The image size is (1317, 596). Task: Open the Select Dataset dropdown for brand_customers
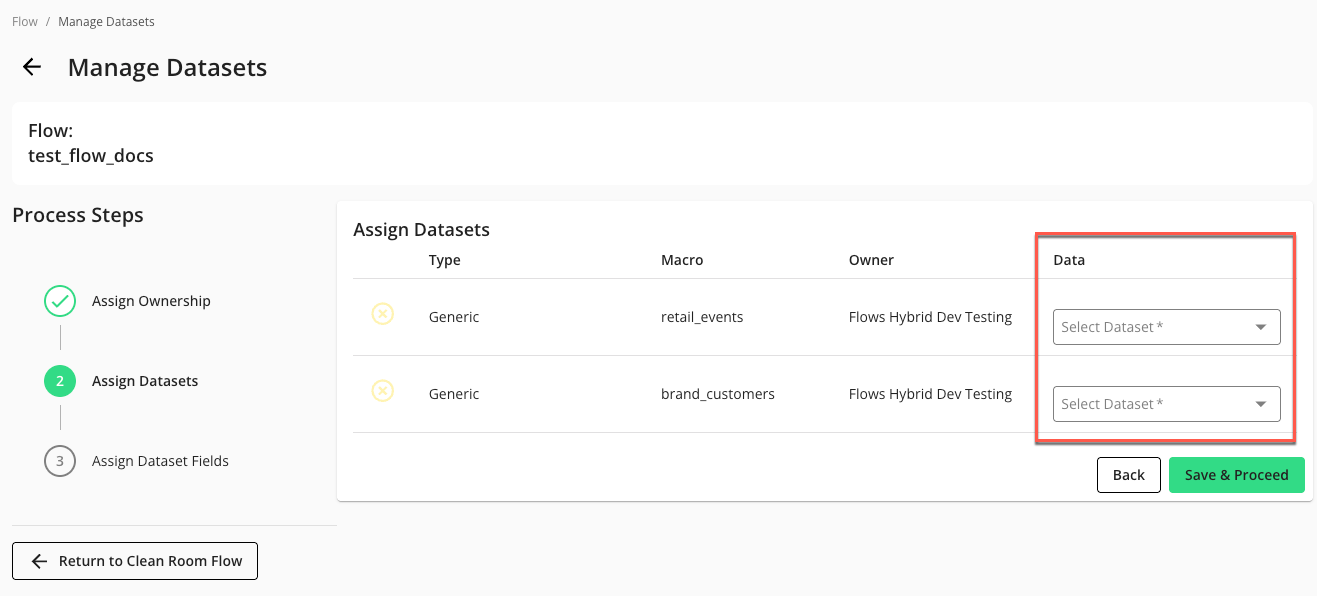point(1166,403)
